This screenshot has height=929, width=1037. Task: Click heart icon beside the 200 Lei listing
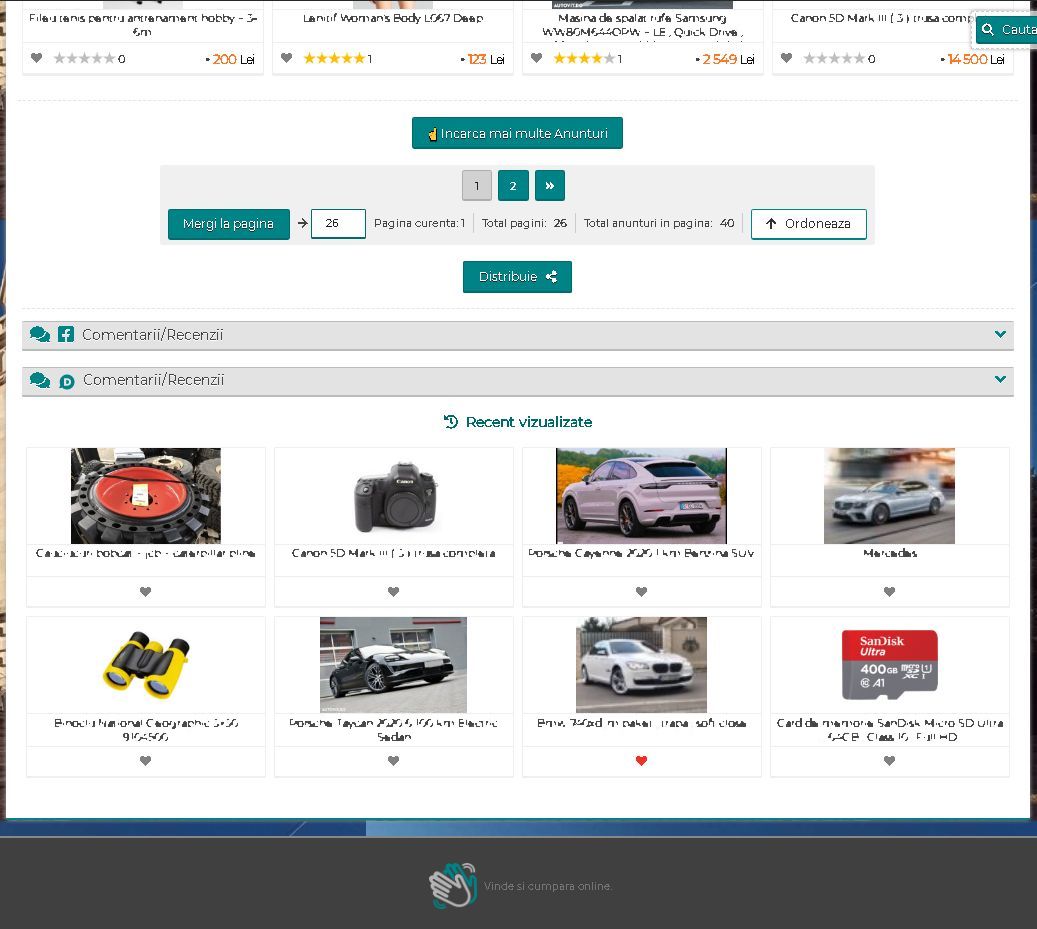coord(37,58)
